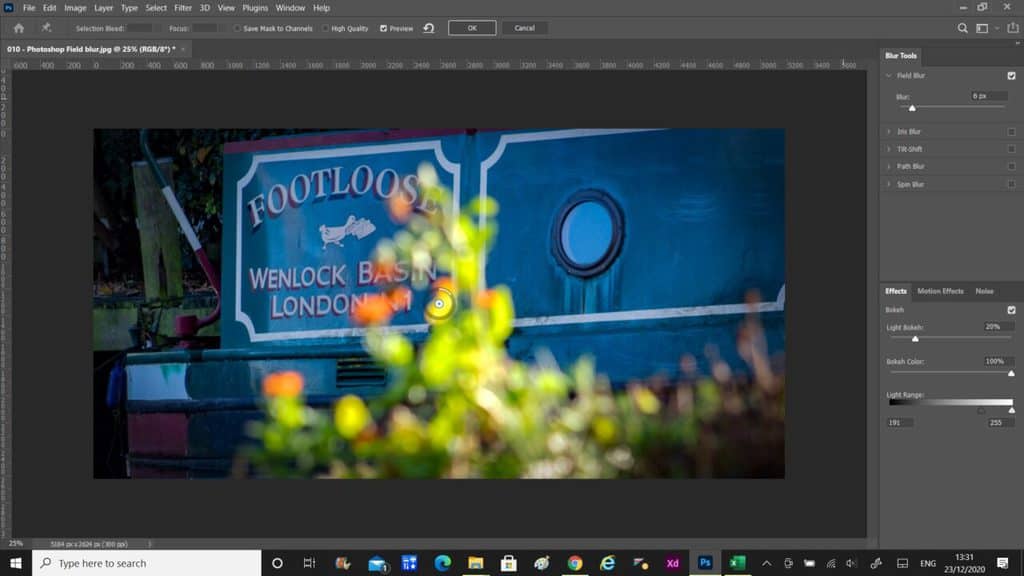Viewport: 1024px width, 576px height.
Task: Open Excel from the taskbar
Action: 738,563
